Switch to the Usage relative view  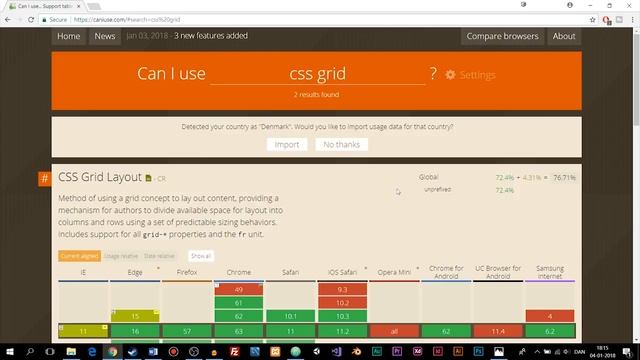[x=121, y=256]
